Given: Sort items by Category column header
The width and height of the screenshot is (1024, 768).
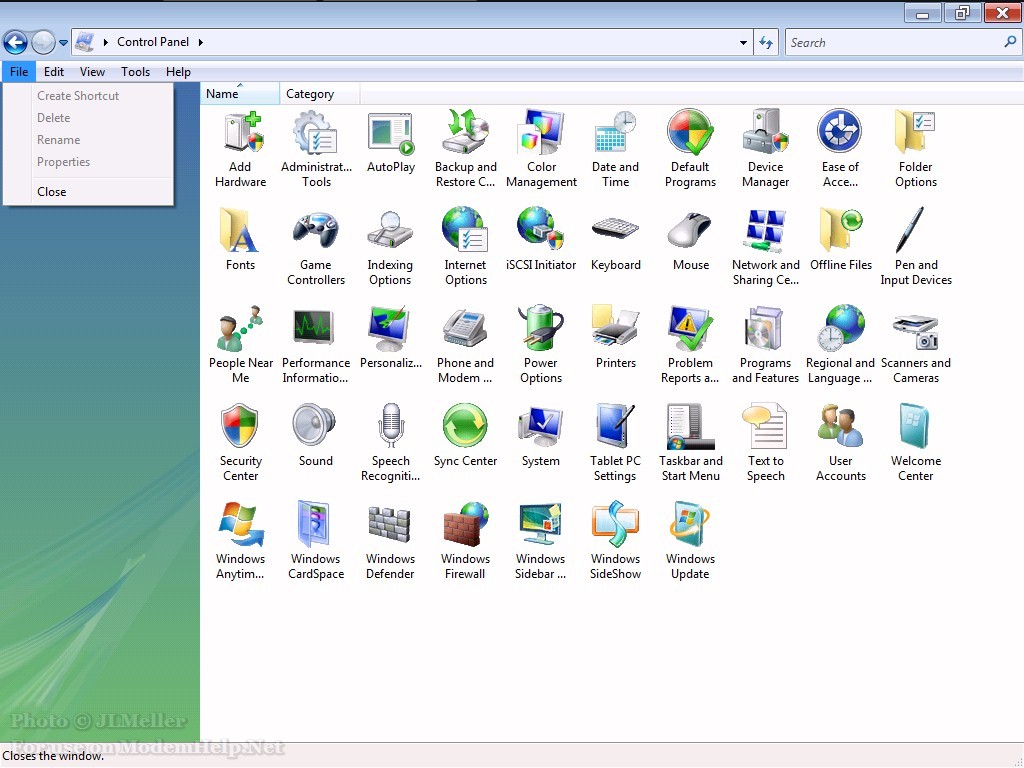Looking at the screenshot, I should pos(310,94).
